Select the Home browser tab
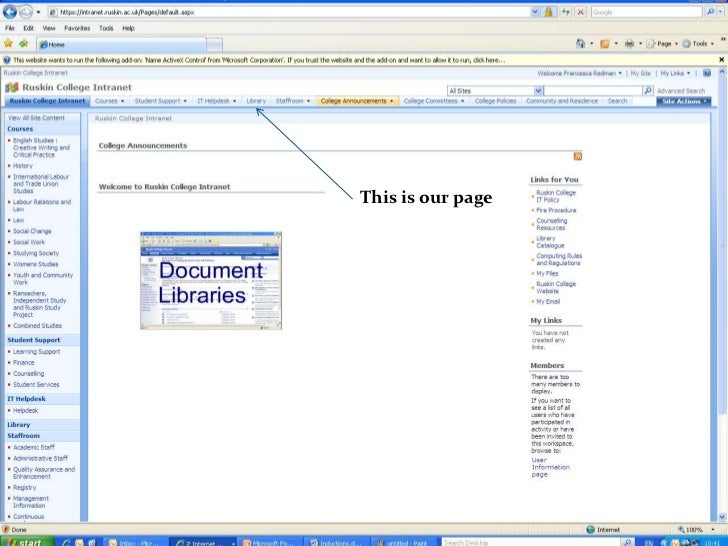Image resolution: width=728 pixels, height=546 pixels. [121, 45]
